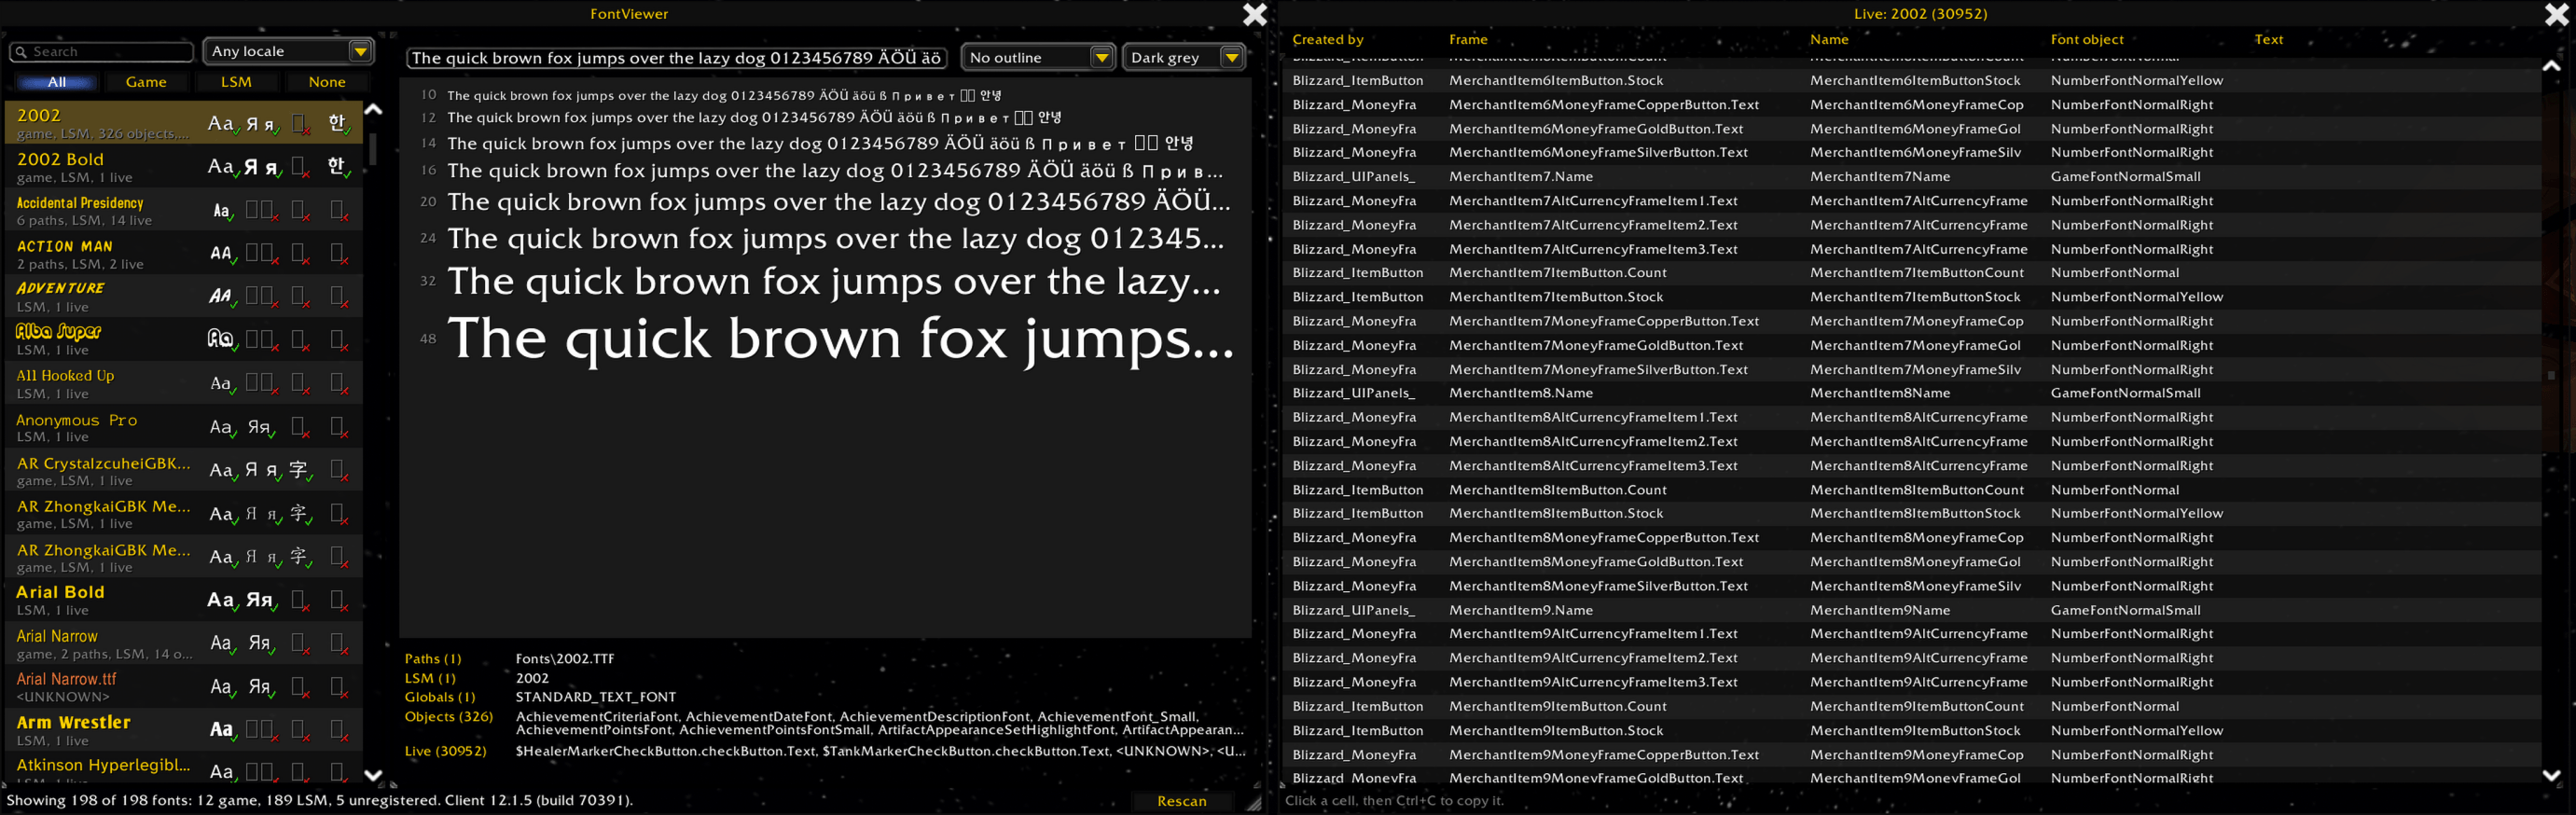Open the Any locale dropdown
Viewport: 2576px width, 815px height.
pyautogui.click(x=288, y=51)
